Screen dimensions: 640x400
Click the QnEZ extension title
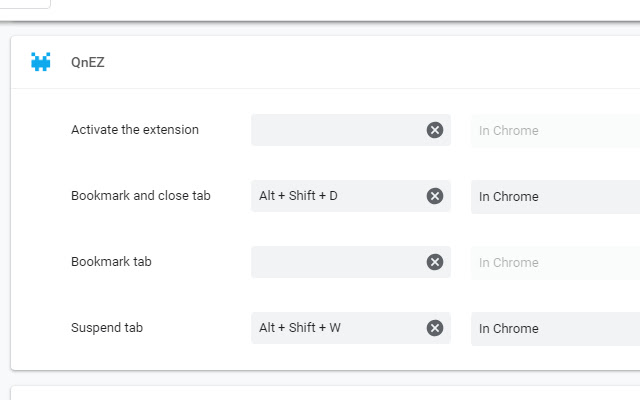click(x=88, y=62)
